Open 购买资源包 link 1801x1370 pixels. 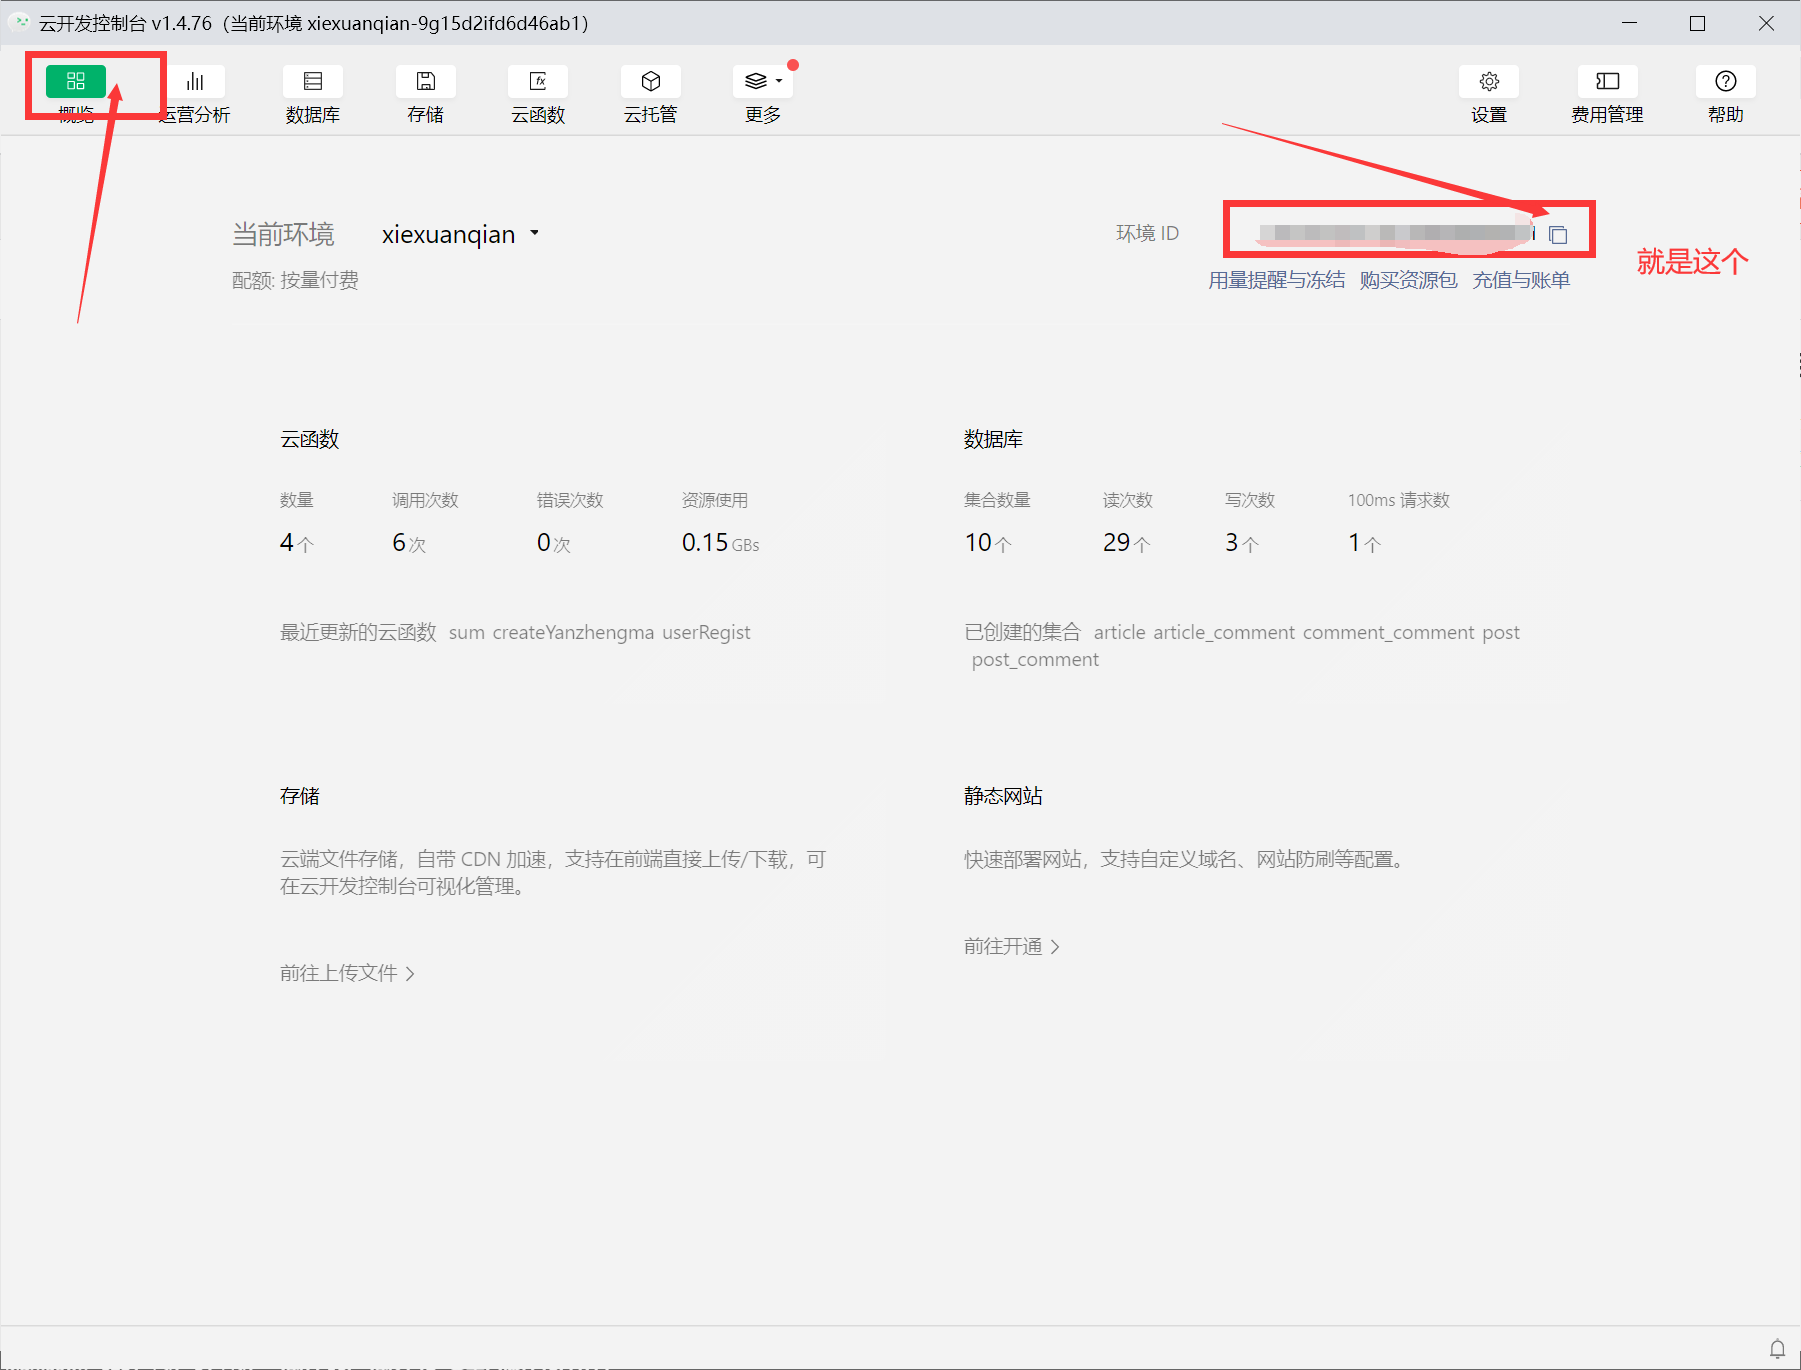pyautogui.click(x=1408, y=280)
